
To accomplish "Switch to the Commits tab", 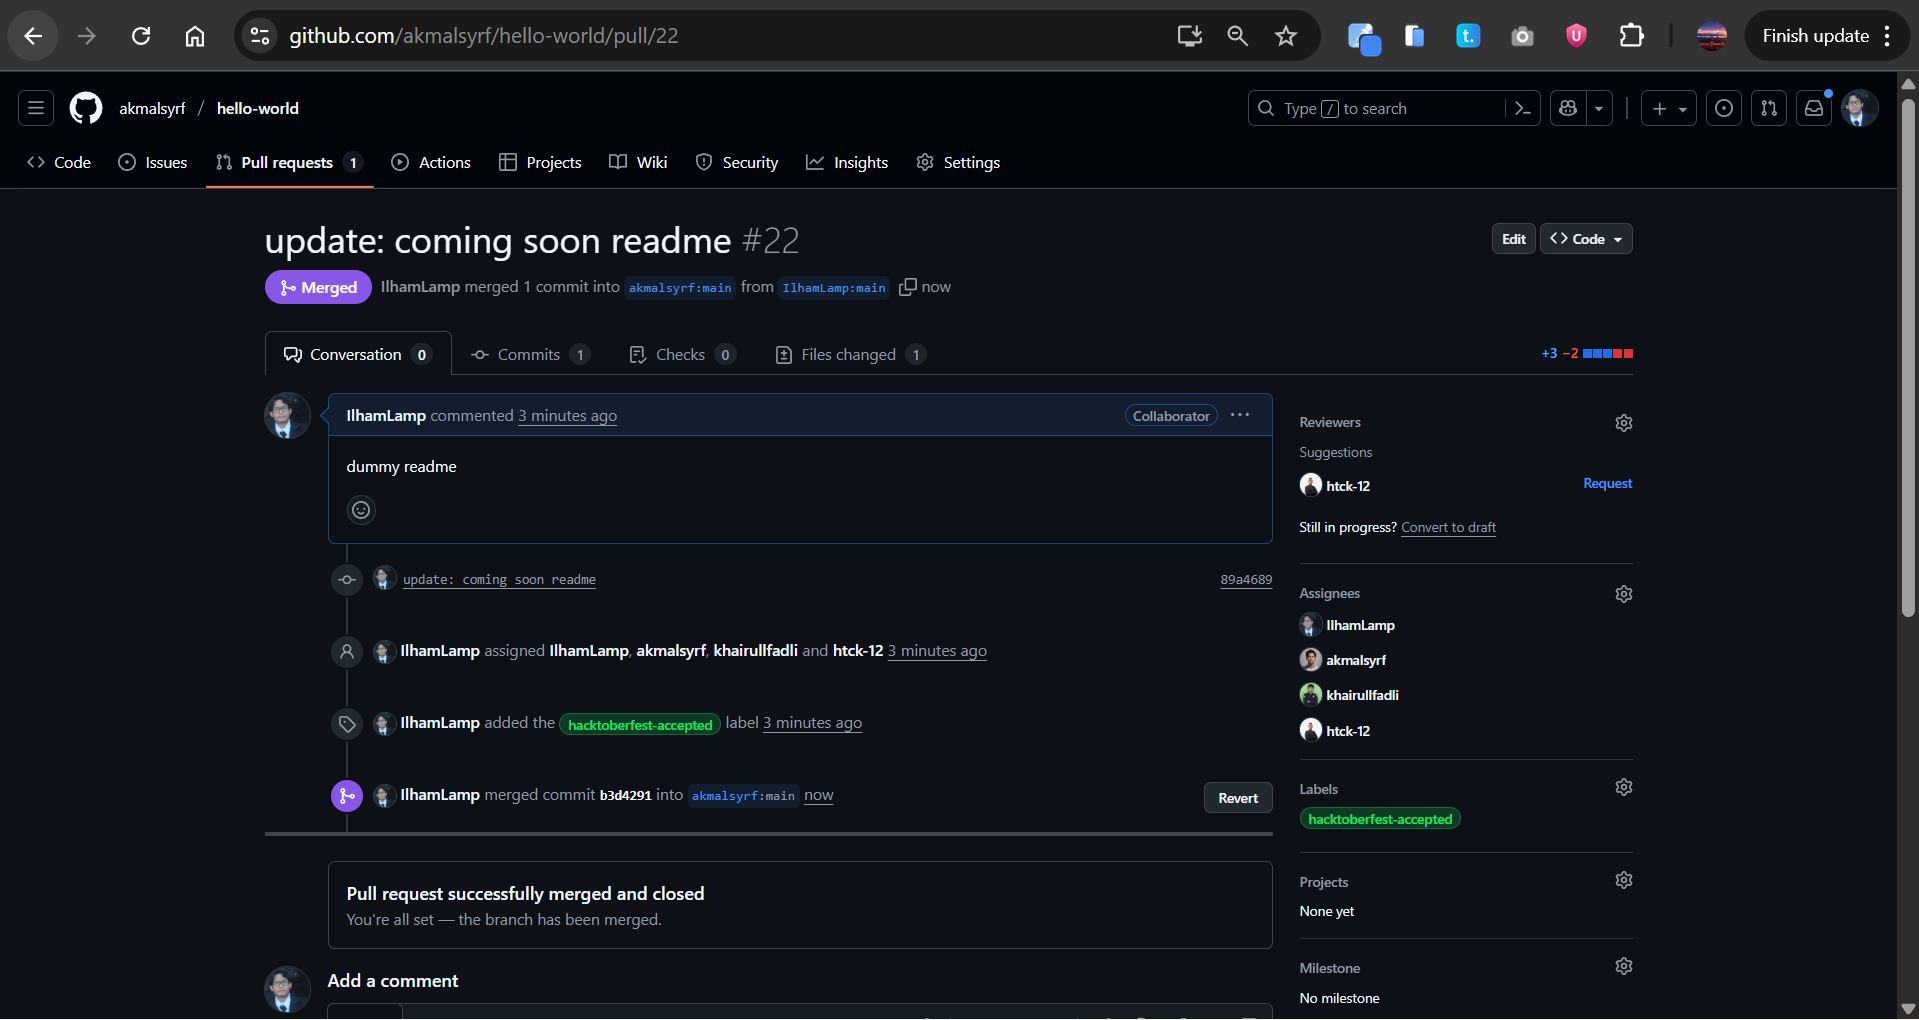I will pyautogui.click(x=529, y=355).
